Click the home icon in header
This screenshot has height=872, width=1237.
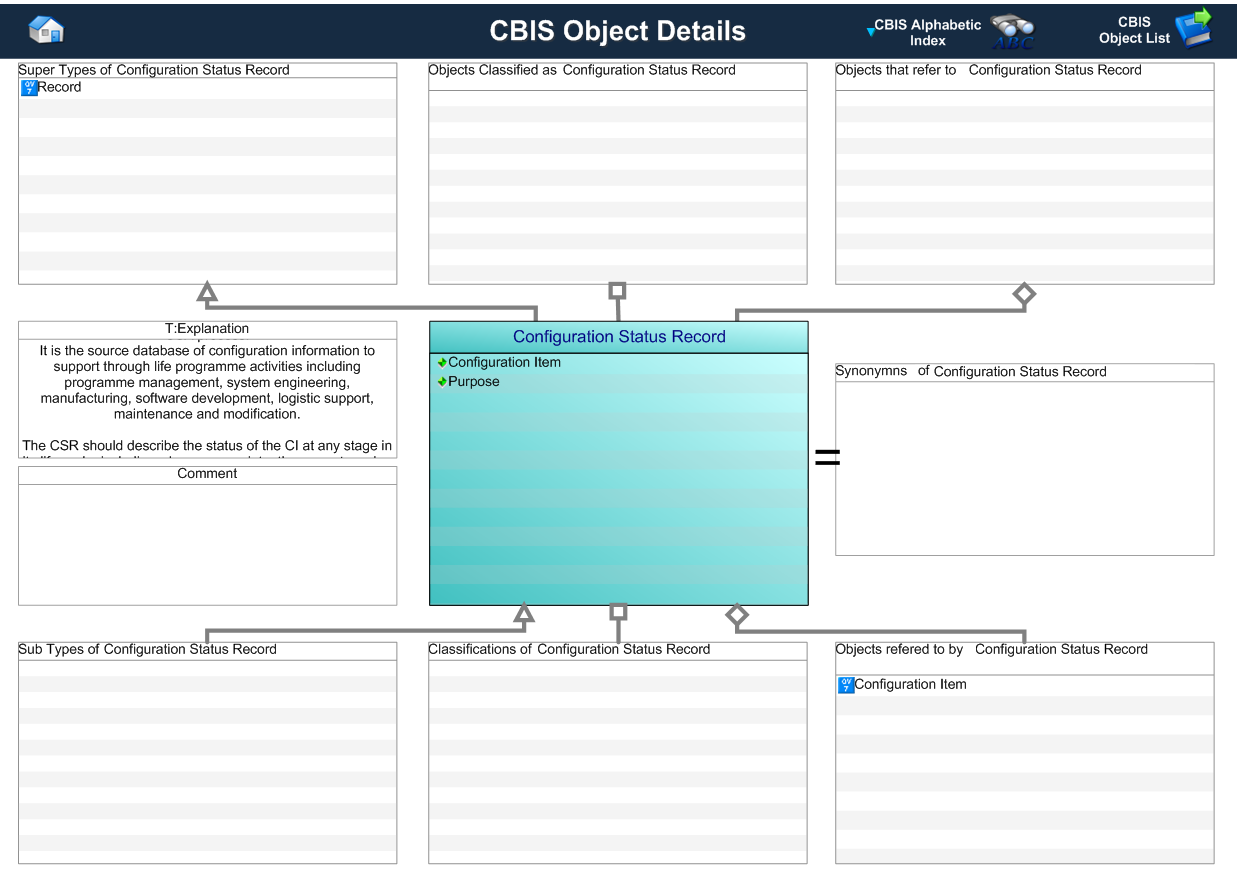pyautogui.click(x=46, y=30)
